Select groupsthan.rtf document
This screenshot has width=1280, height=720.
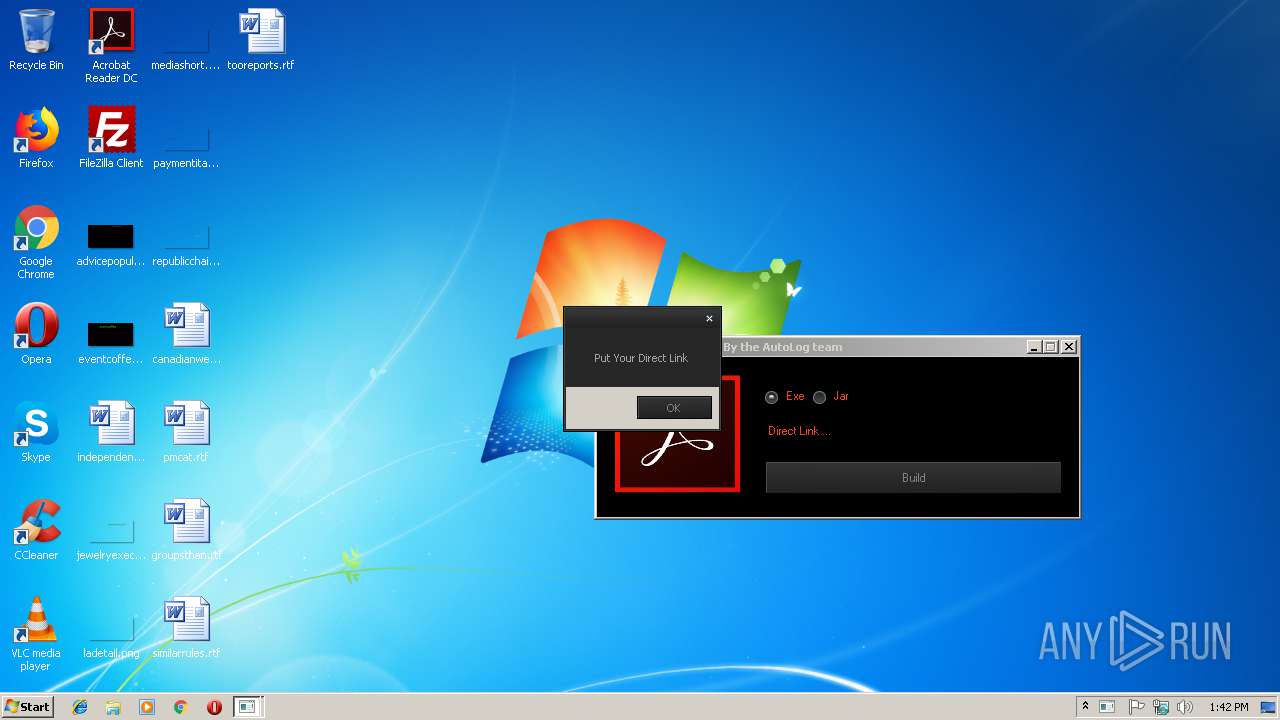point(186,530)
